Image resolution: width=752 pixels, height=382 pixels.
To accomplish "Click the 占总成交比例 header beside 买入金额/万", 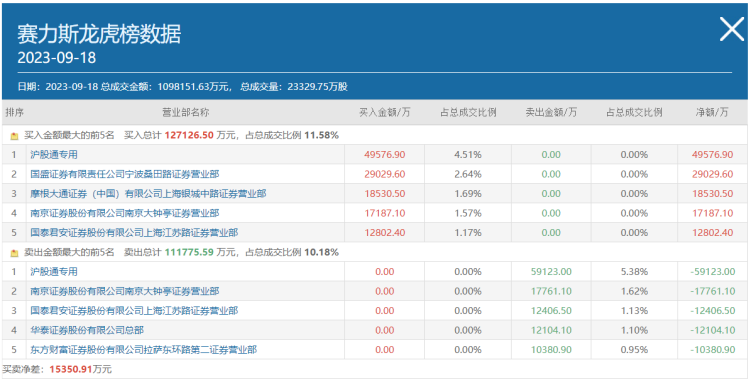I will (468, 113).
